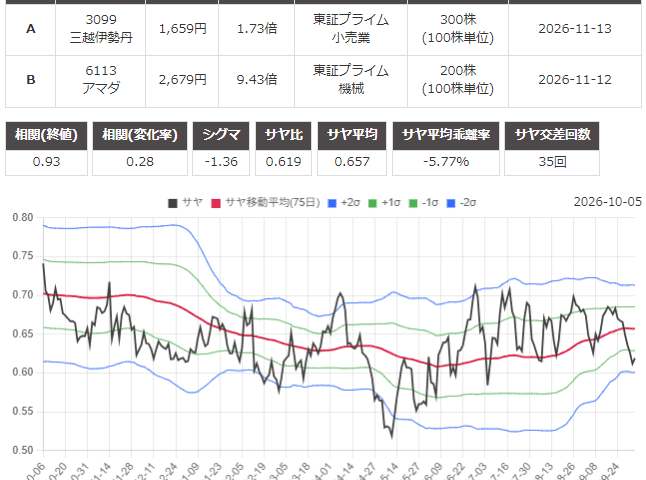The height and width of the screenshot is (480, 646).
Task: Click the 300株 (100株単位) cell
Action: [x=458, y=28]
